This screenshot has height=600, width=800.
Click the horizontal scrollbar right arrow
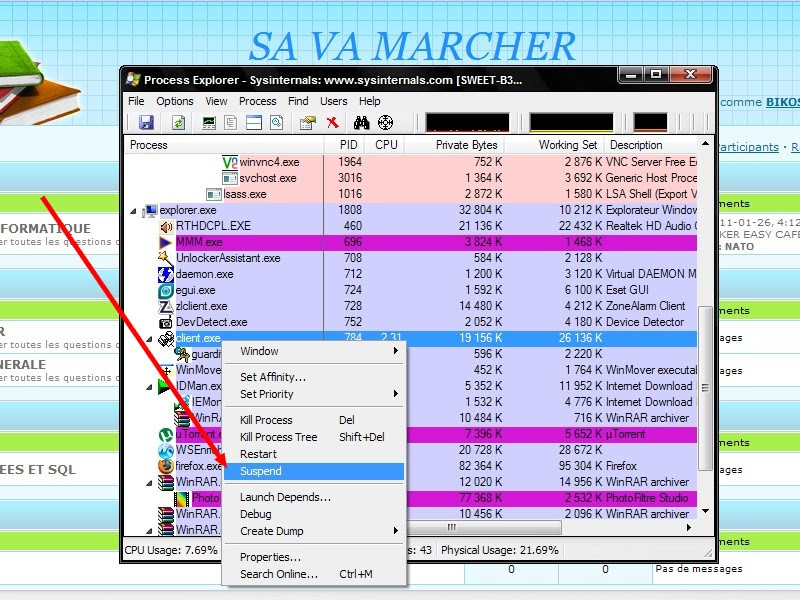tap(690, 528)
